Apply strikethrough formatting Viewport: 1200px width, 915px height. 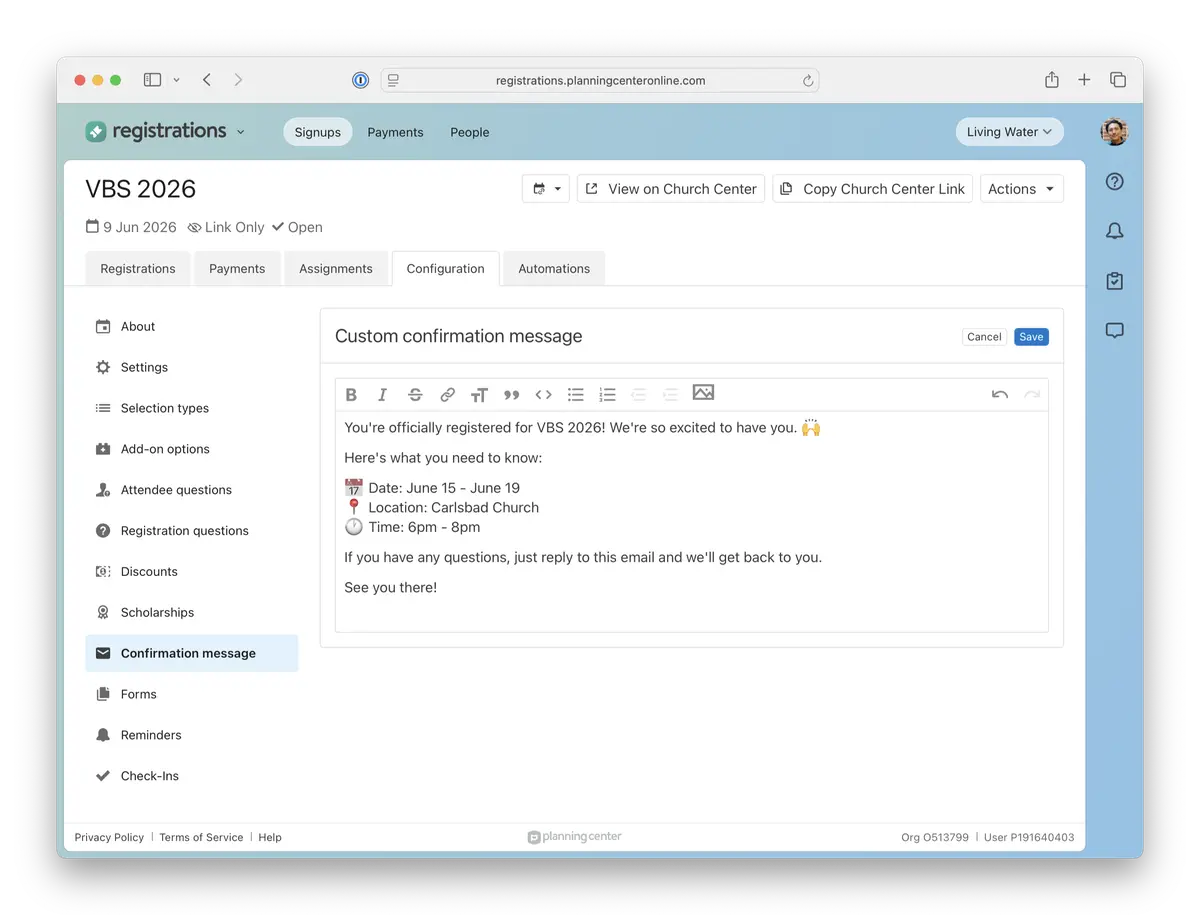(415, 395)
